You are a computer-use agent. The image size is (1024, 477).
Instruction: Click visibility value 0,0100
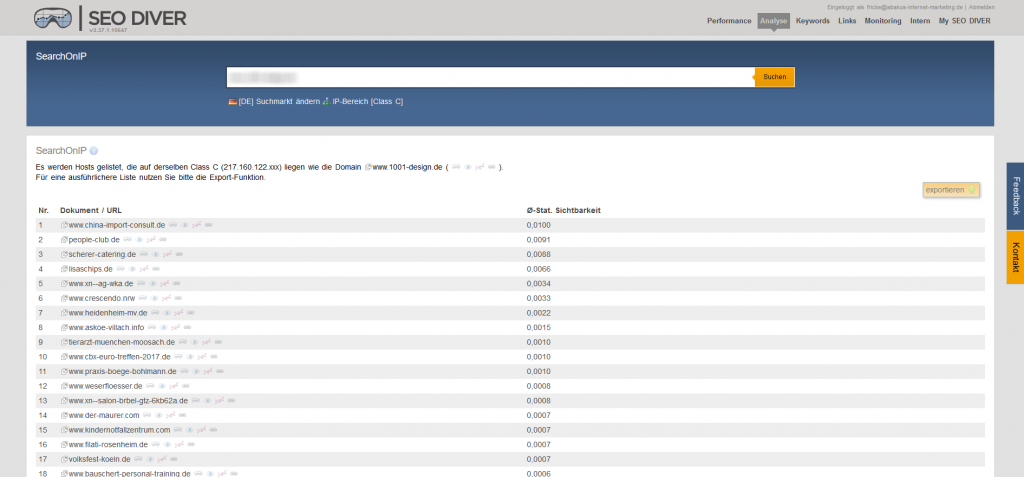(x=538, y=225)
